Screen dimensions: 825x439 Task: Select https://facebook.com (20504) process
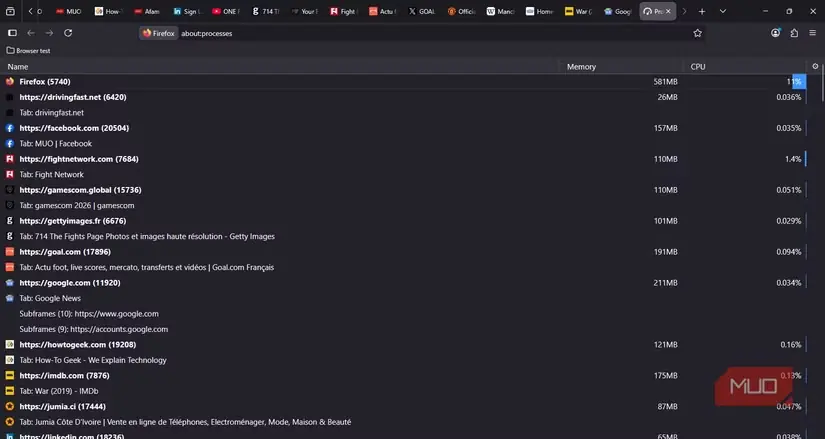(405, 128)
